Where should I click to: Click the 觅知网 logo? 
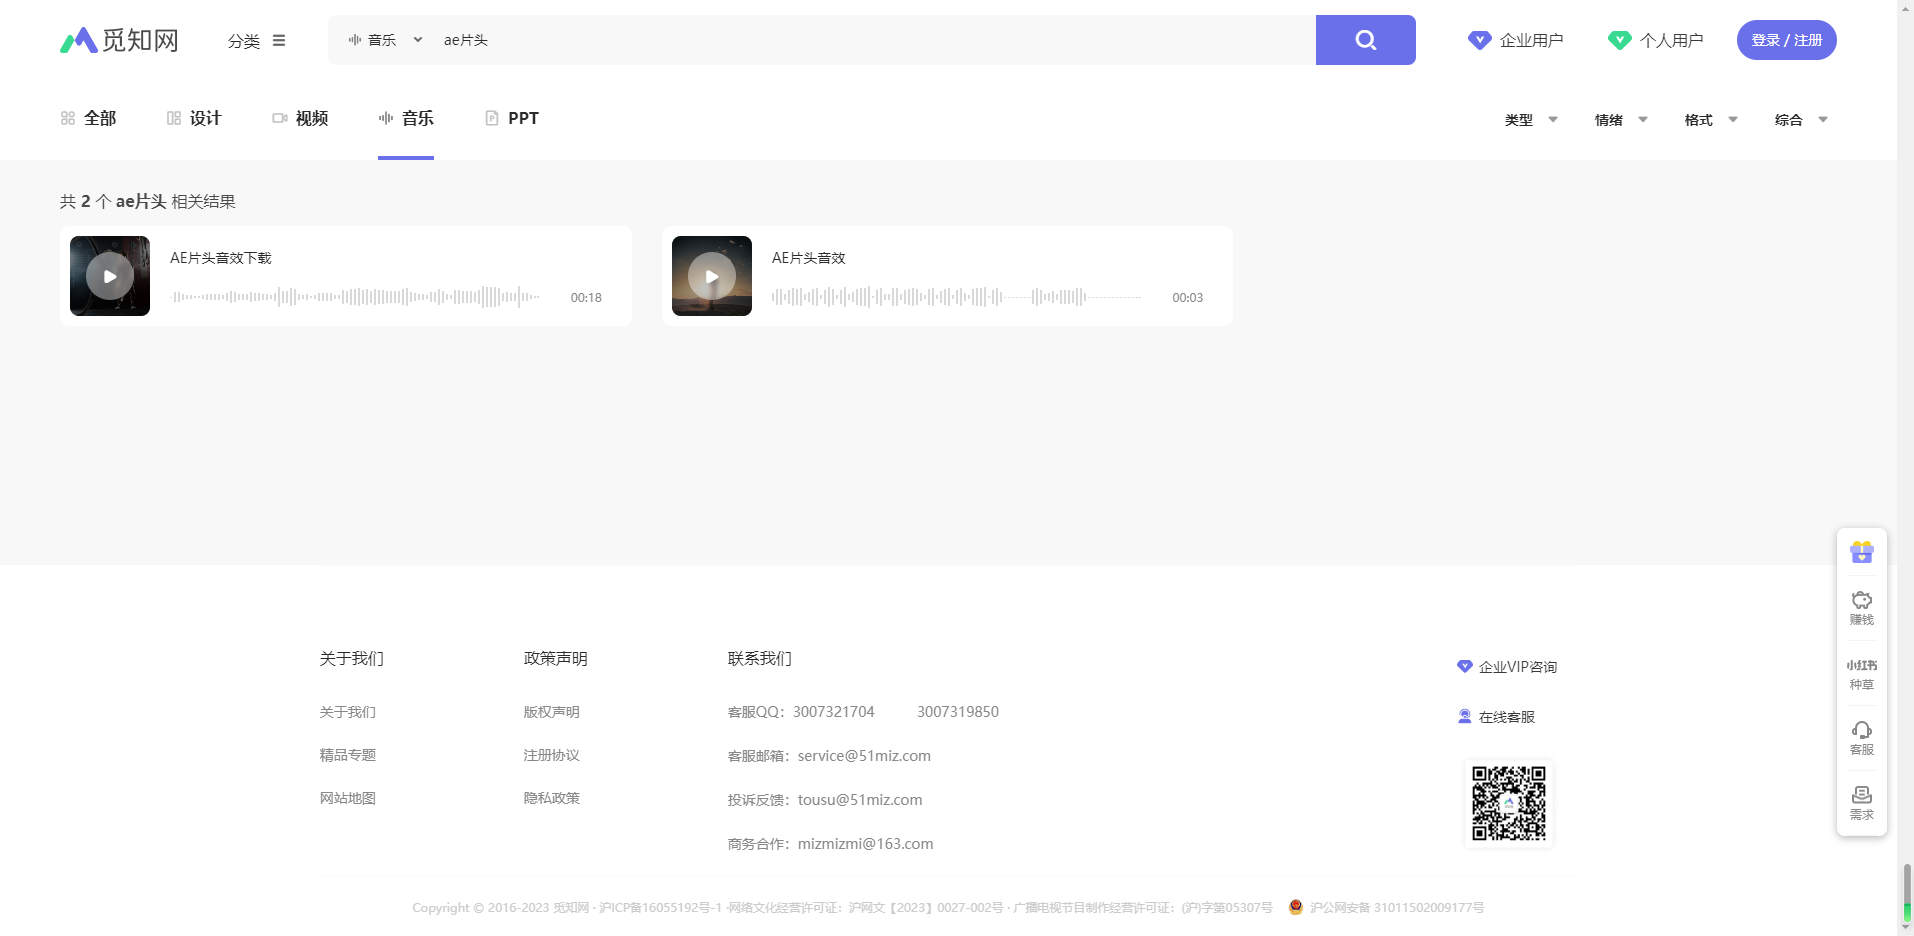point(117,40)
